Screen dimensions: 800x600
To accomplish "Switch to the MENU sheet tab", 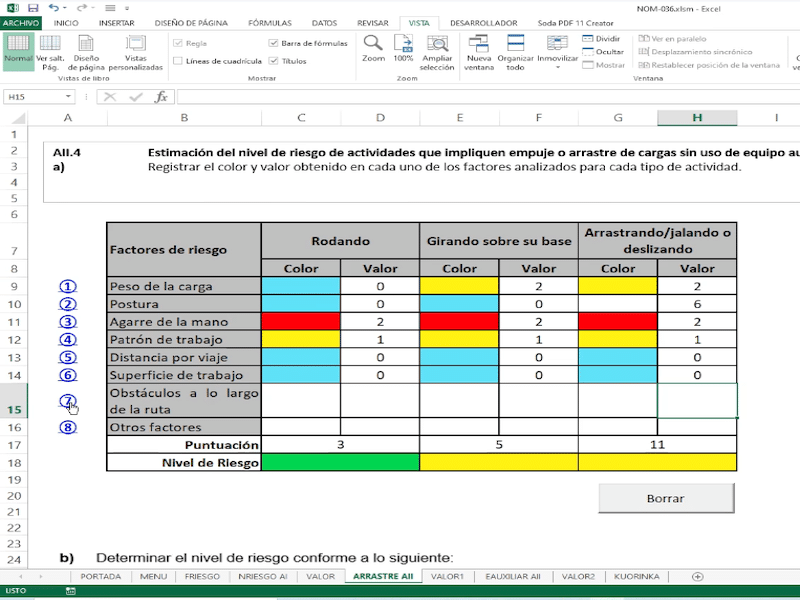I will pyautogui.click(x=154, y=577).
